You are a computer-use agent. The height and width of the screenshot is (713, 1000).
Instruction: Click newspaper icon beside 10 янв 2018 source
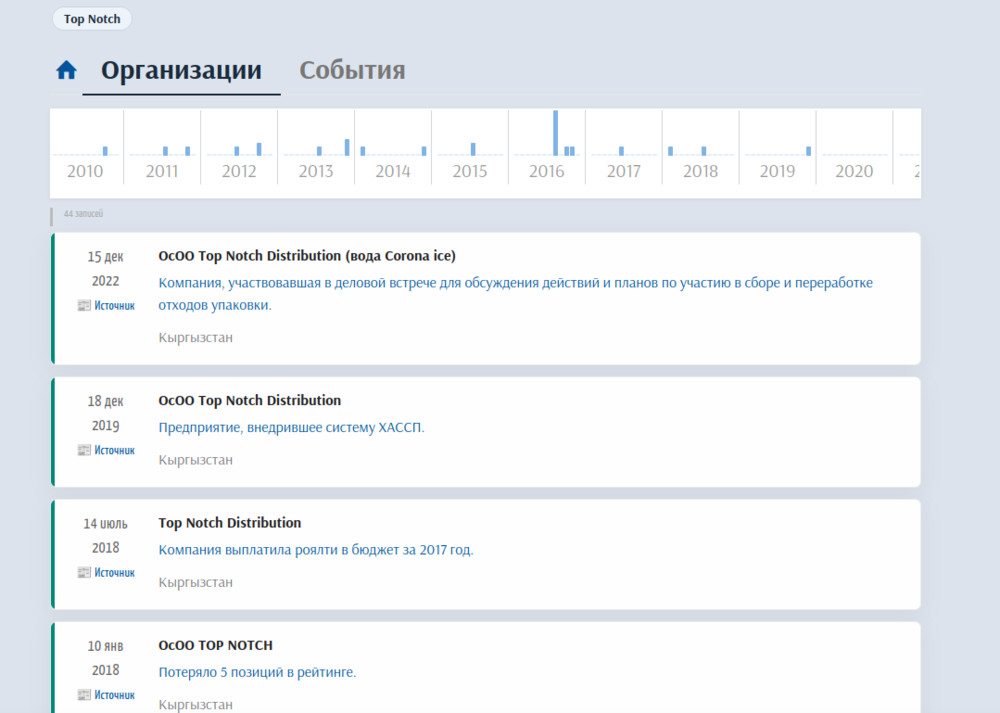pos(84,696)
